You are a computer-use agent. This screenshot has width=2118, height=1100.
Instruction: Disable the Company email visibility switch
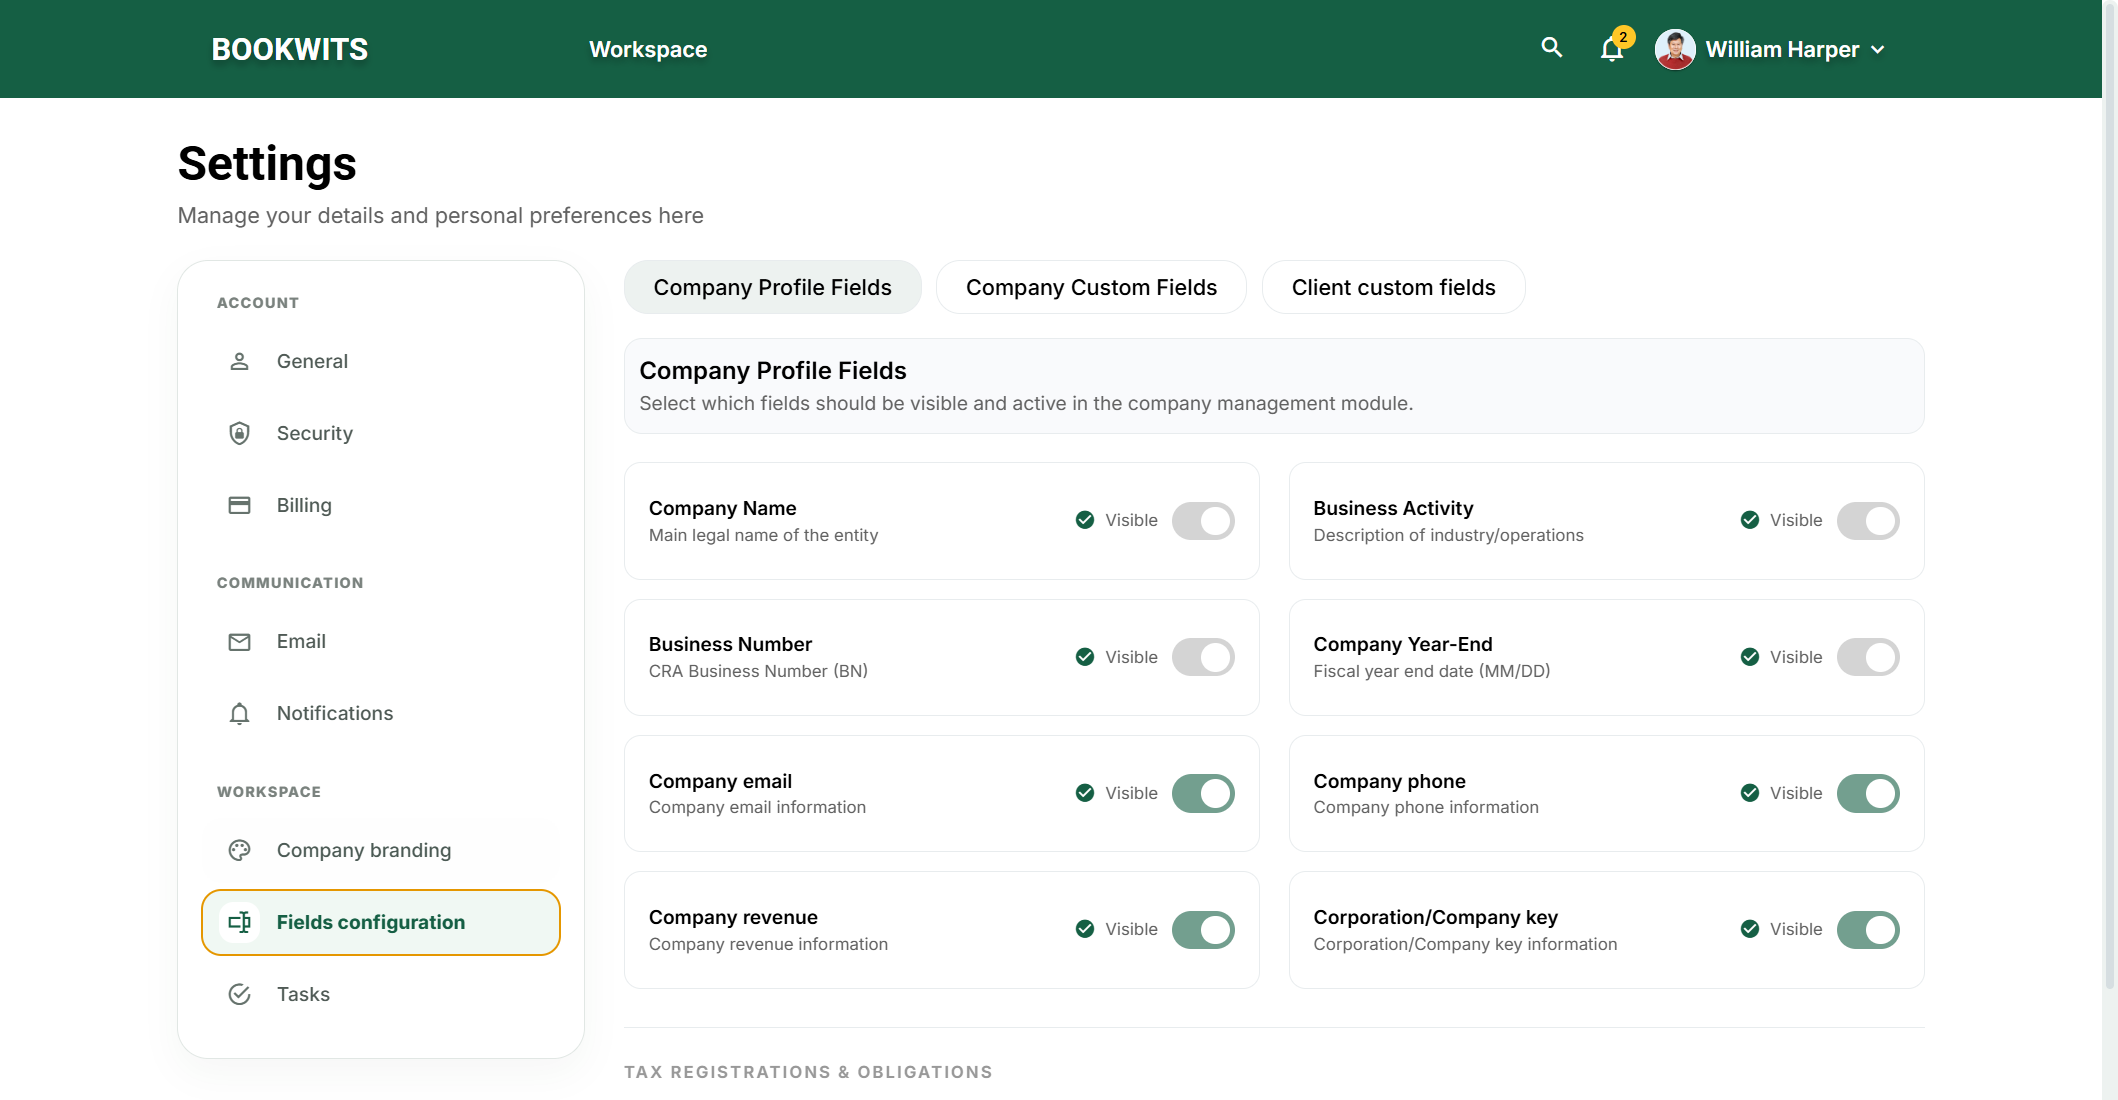click(x=1203, y=793)
